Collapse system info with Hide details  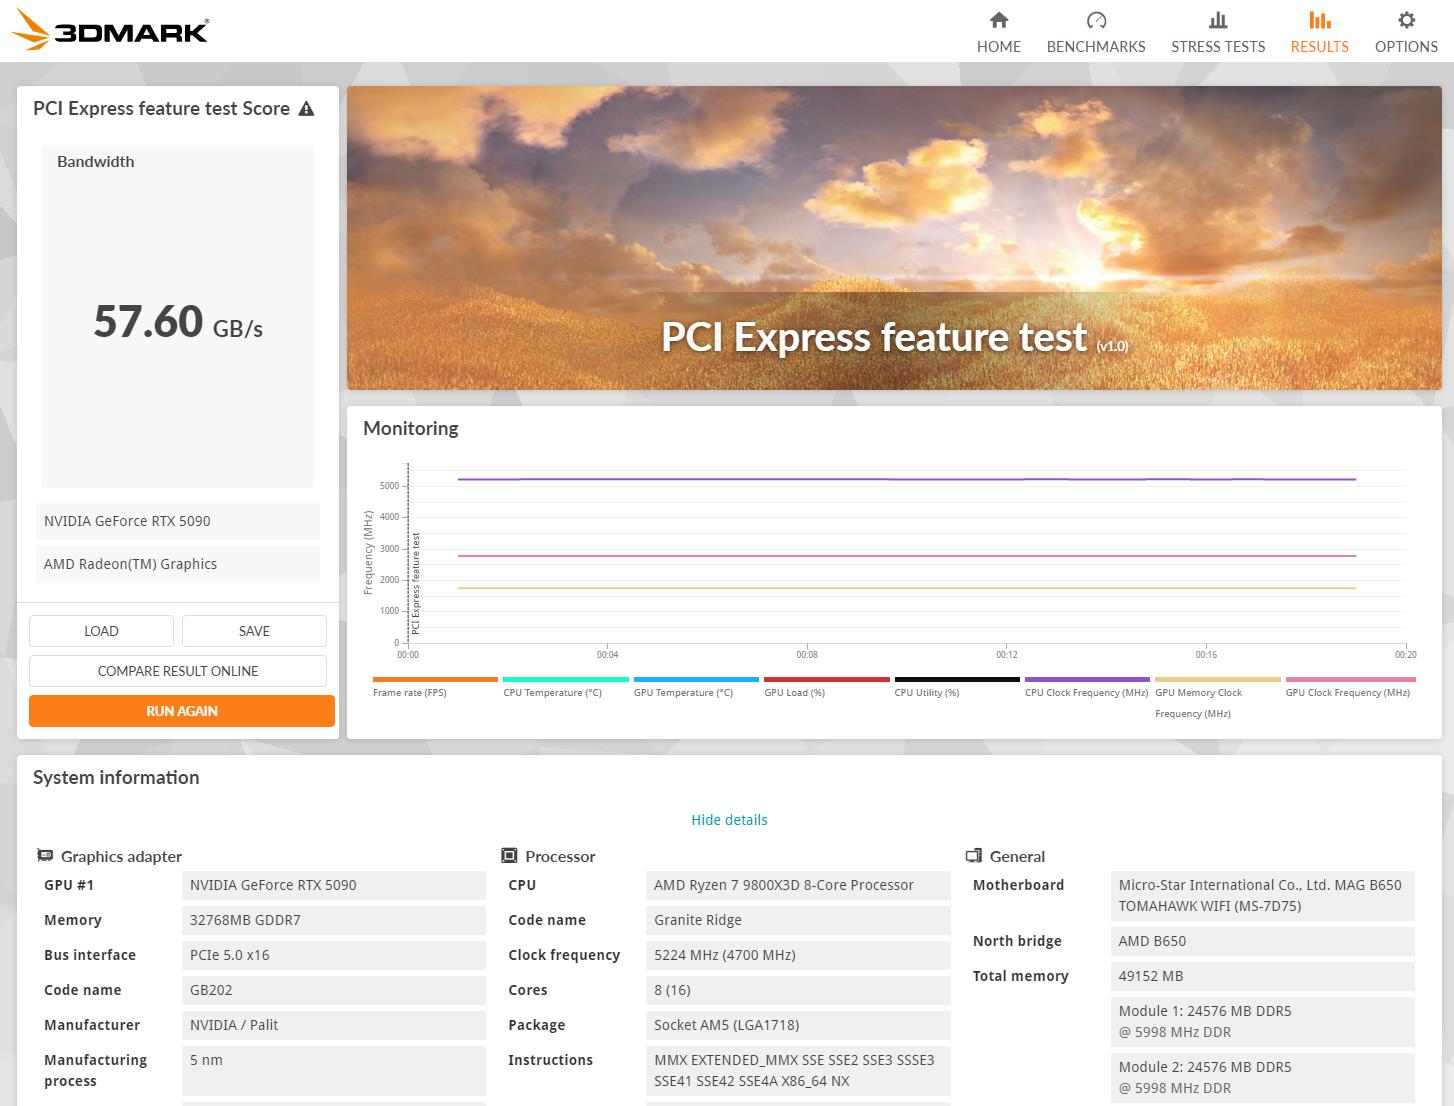[729, 820]
